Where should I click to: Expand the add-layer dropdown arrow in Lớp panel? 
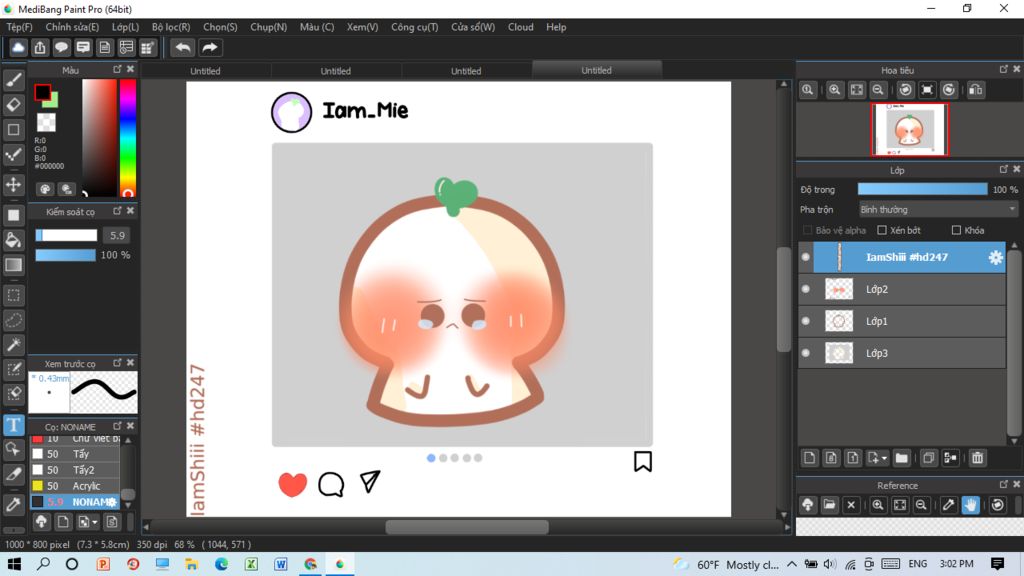[x=884, y=458]
